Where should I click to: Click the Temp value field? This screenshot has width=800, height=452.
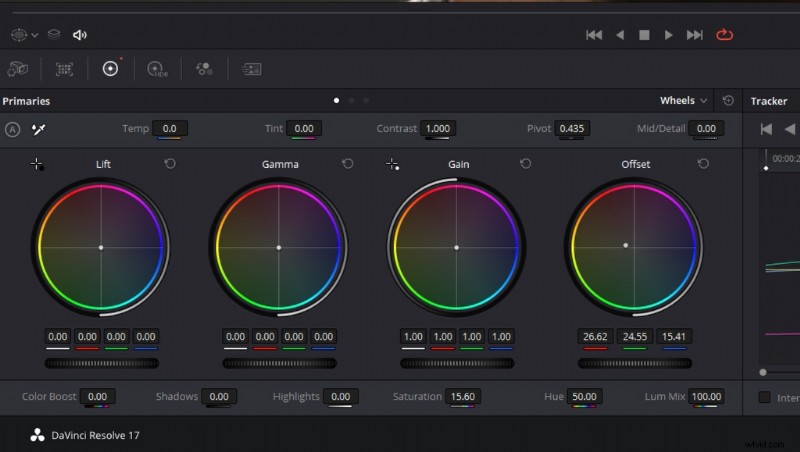click(x=170, y=129)
